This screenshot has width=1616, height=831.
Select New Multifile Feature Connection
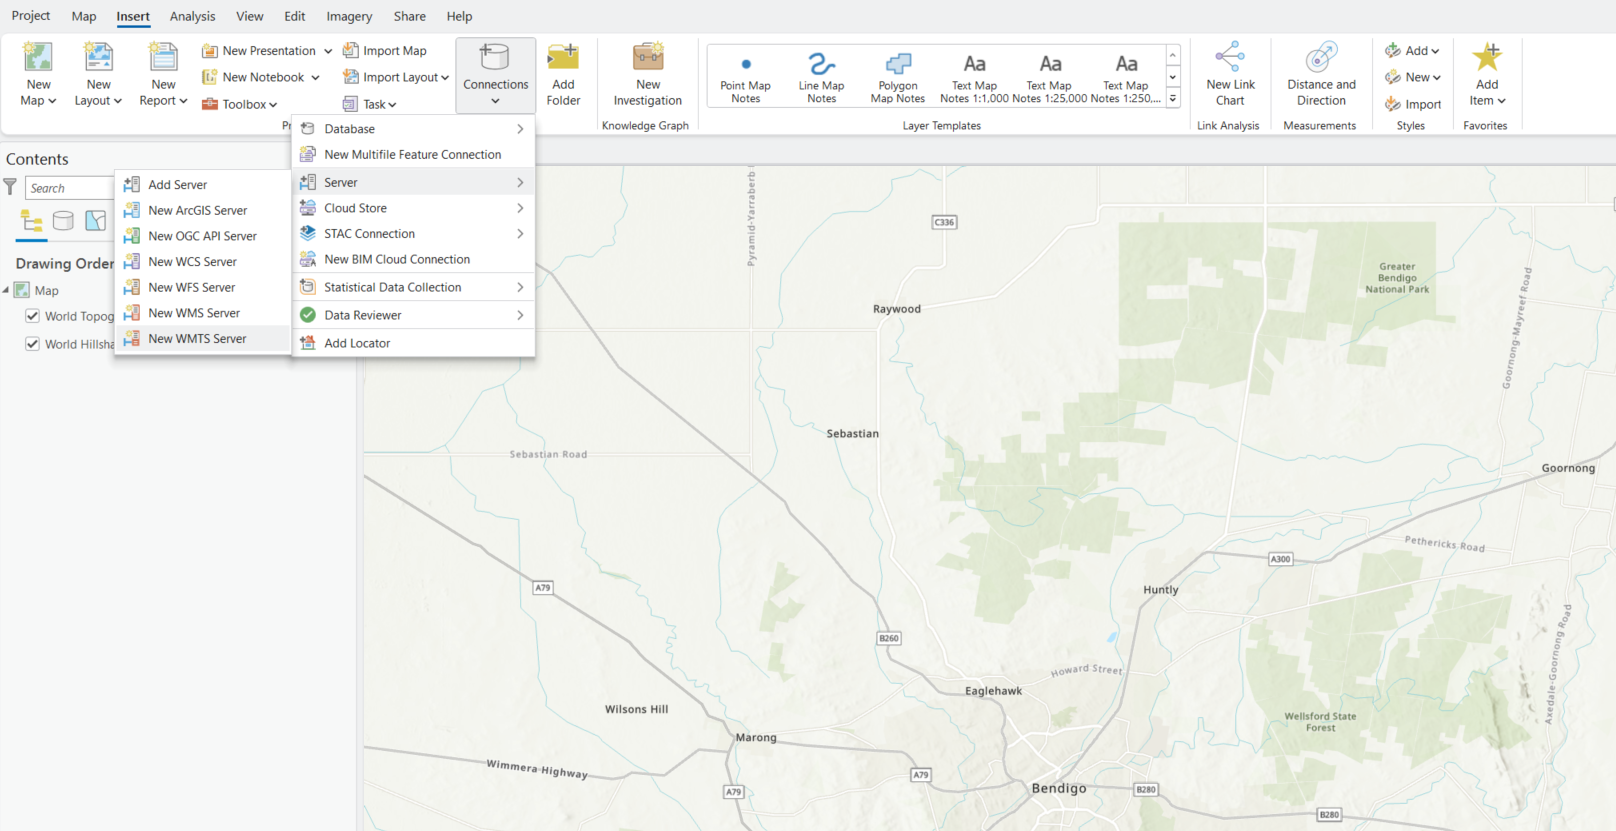[413, 154]
